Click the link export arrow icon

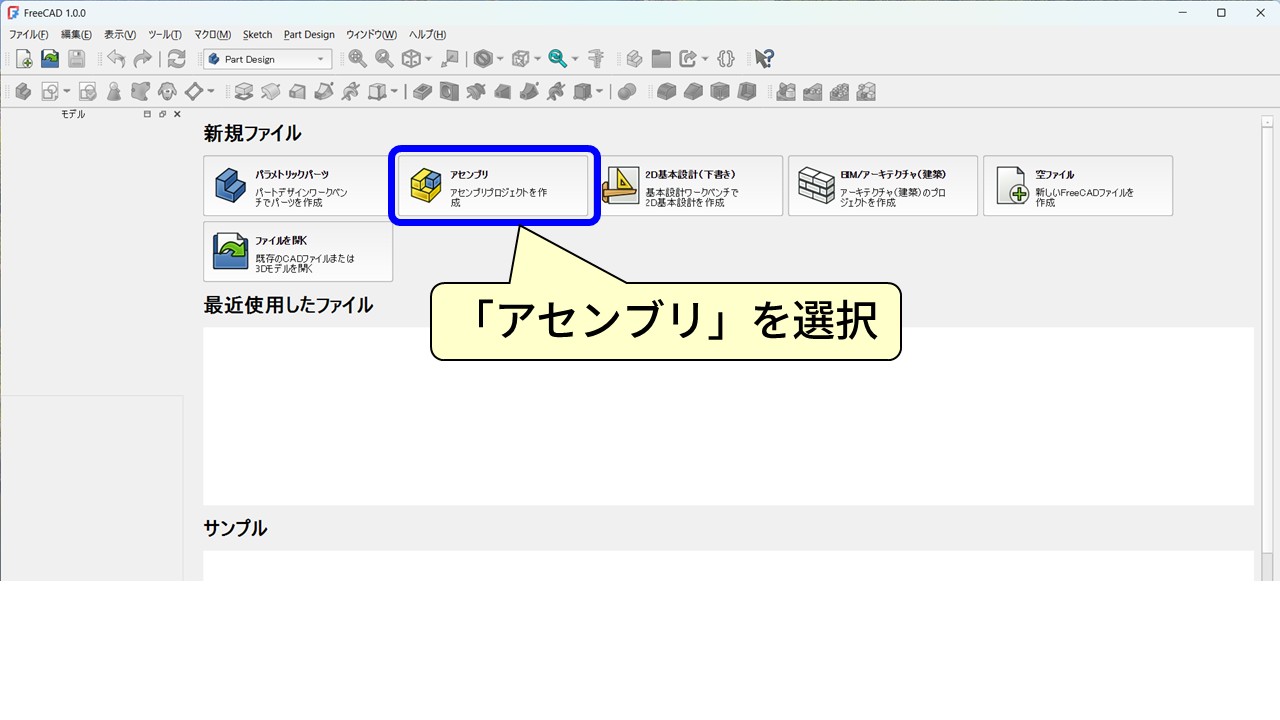point(688,59)
